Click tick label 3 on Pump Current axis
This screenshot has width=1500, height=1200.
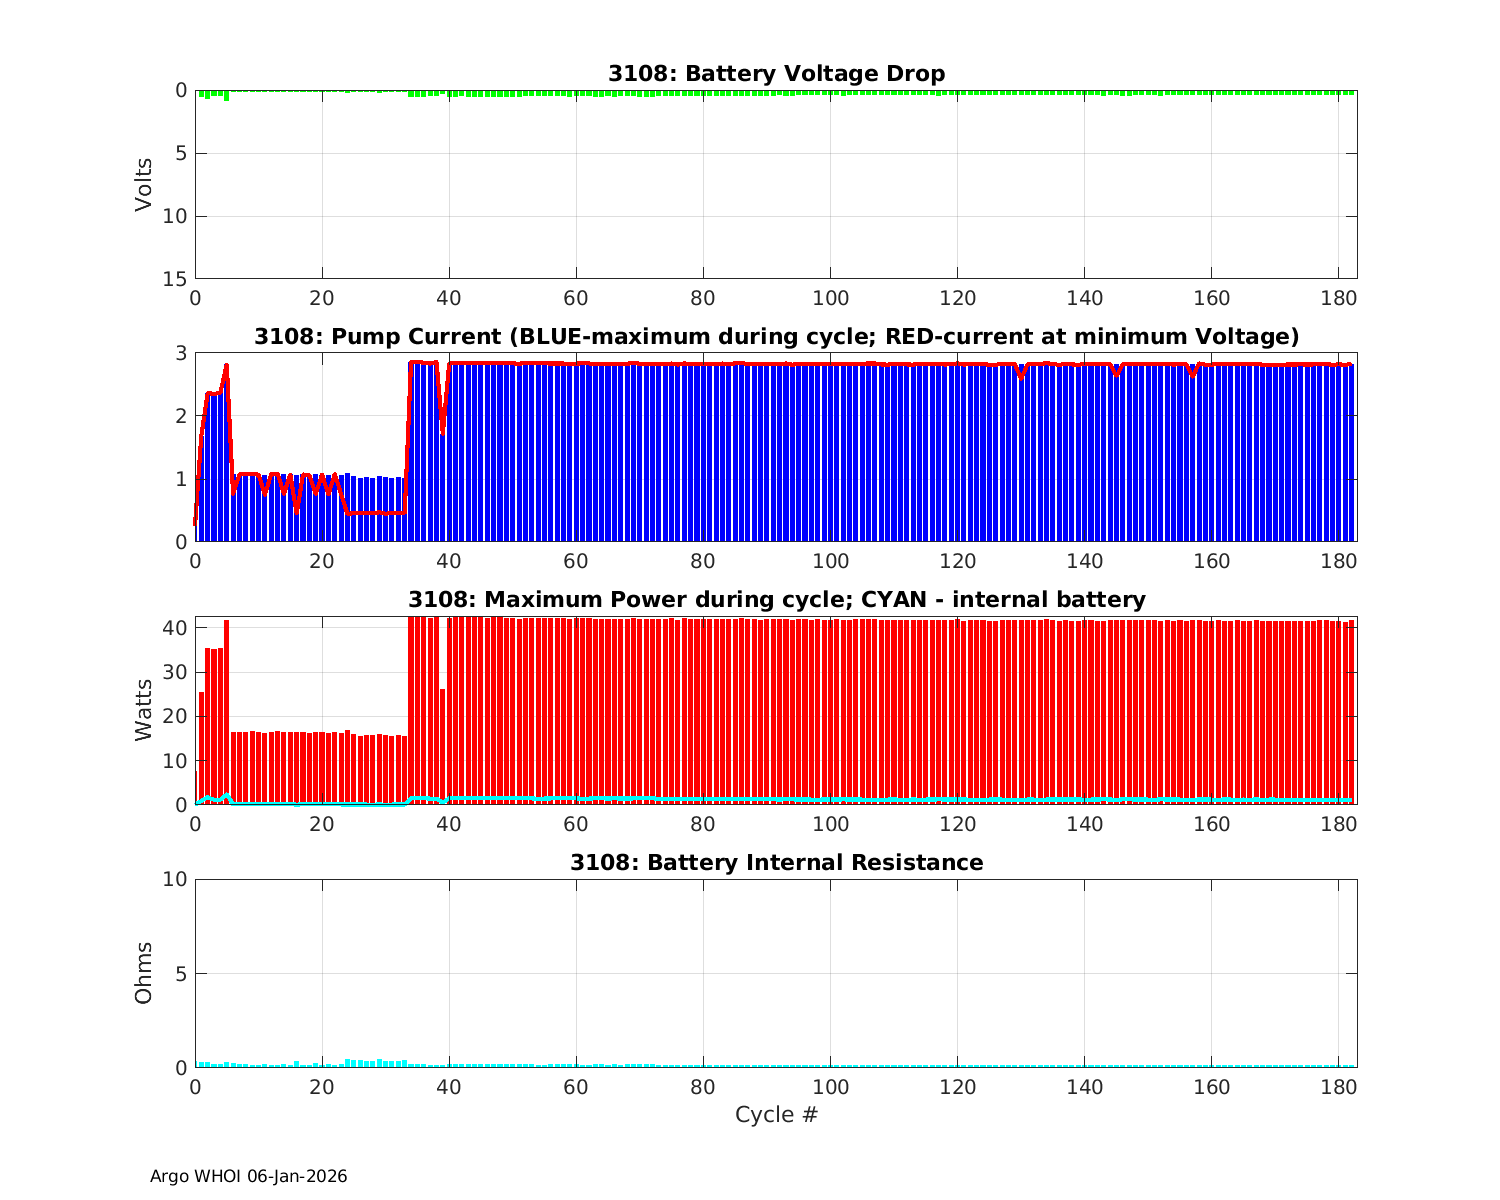point(181,353)
